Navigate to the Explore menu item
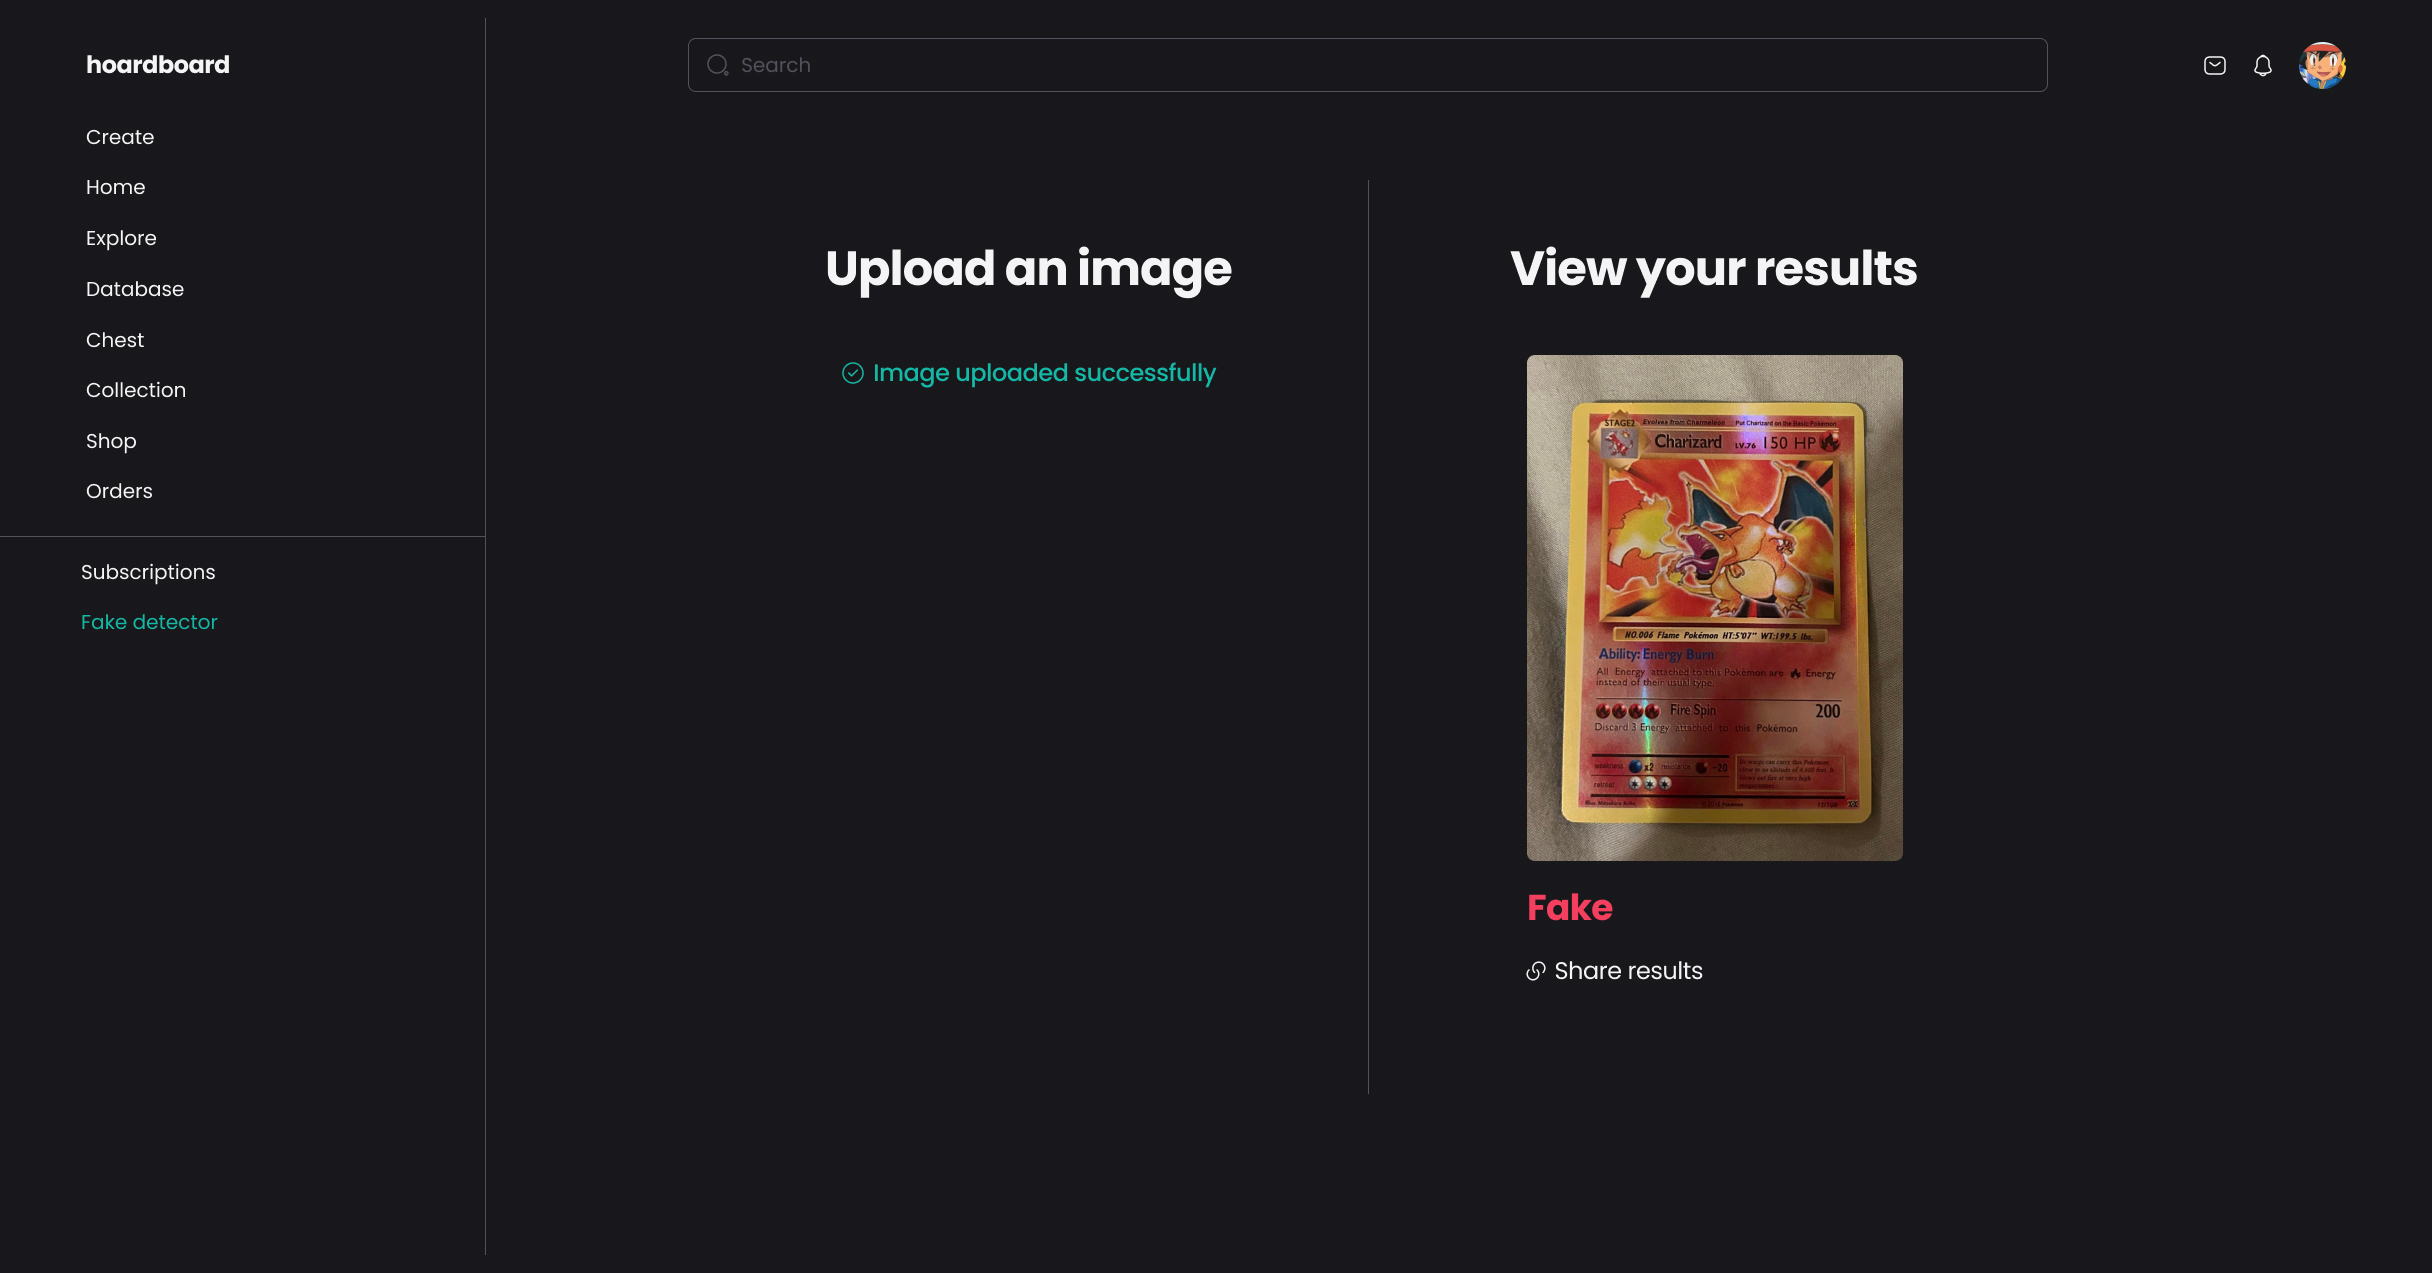 [121, 238]
